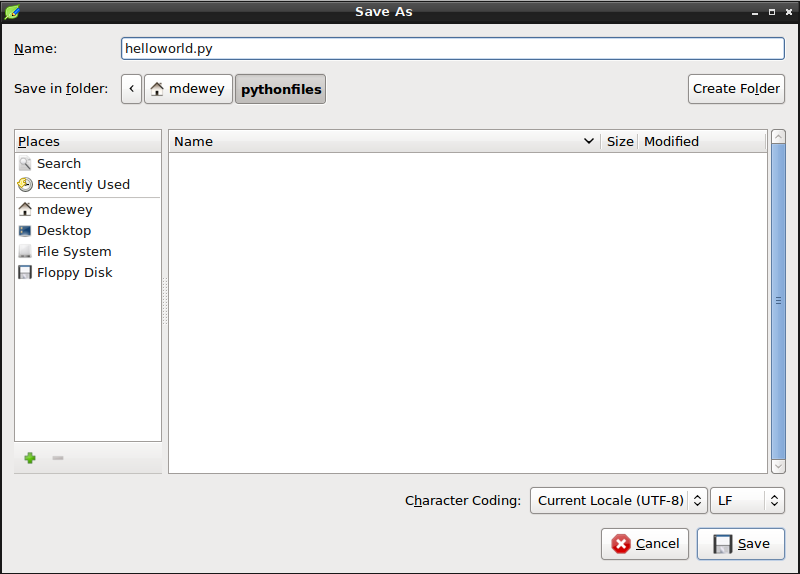
Task: Click the remove bookmark minus icon
Action: click(58, 458)
